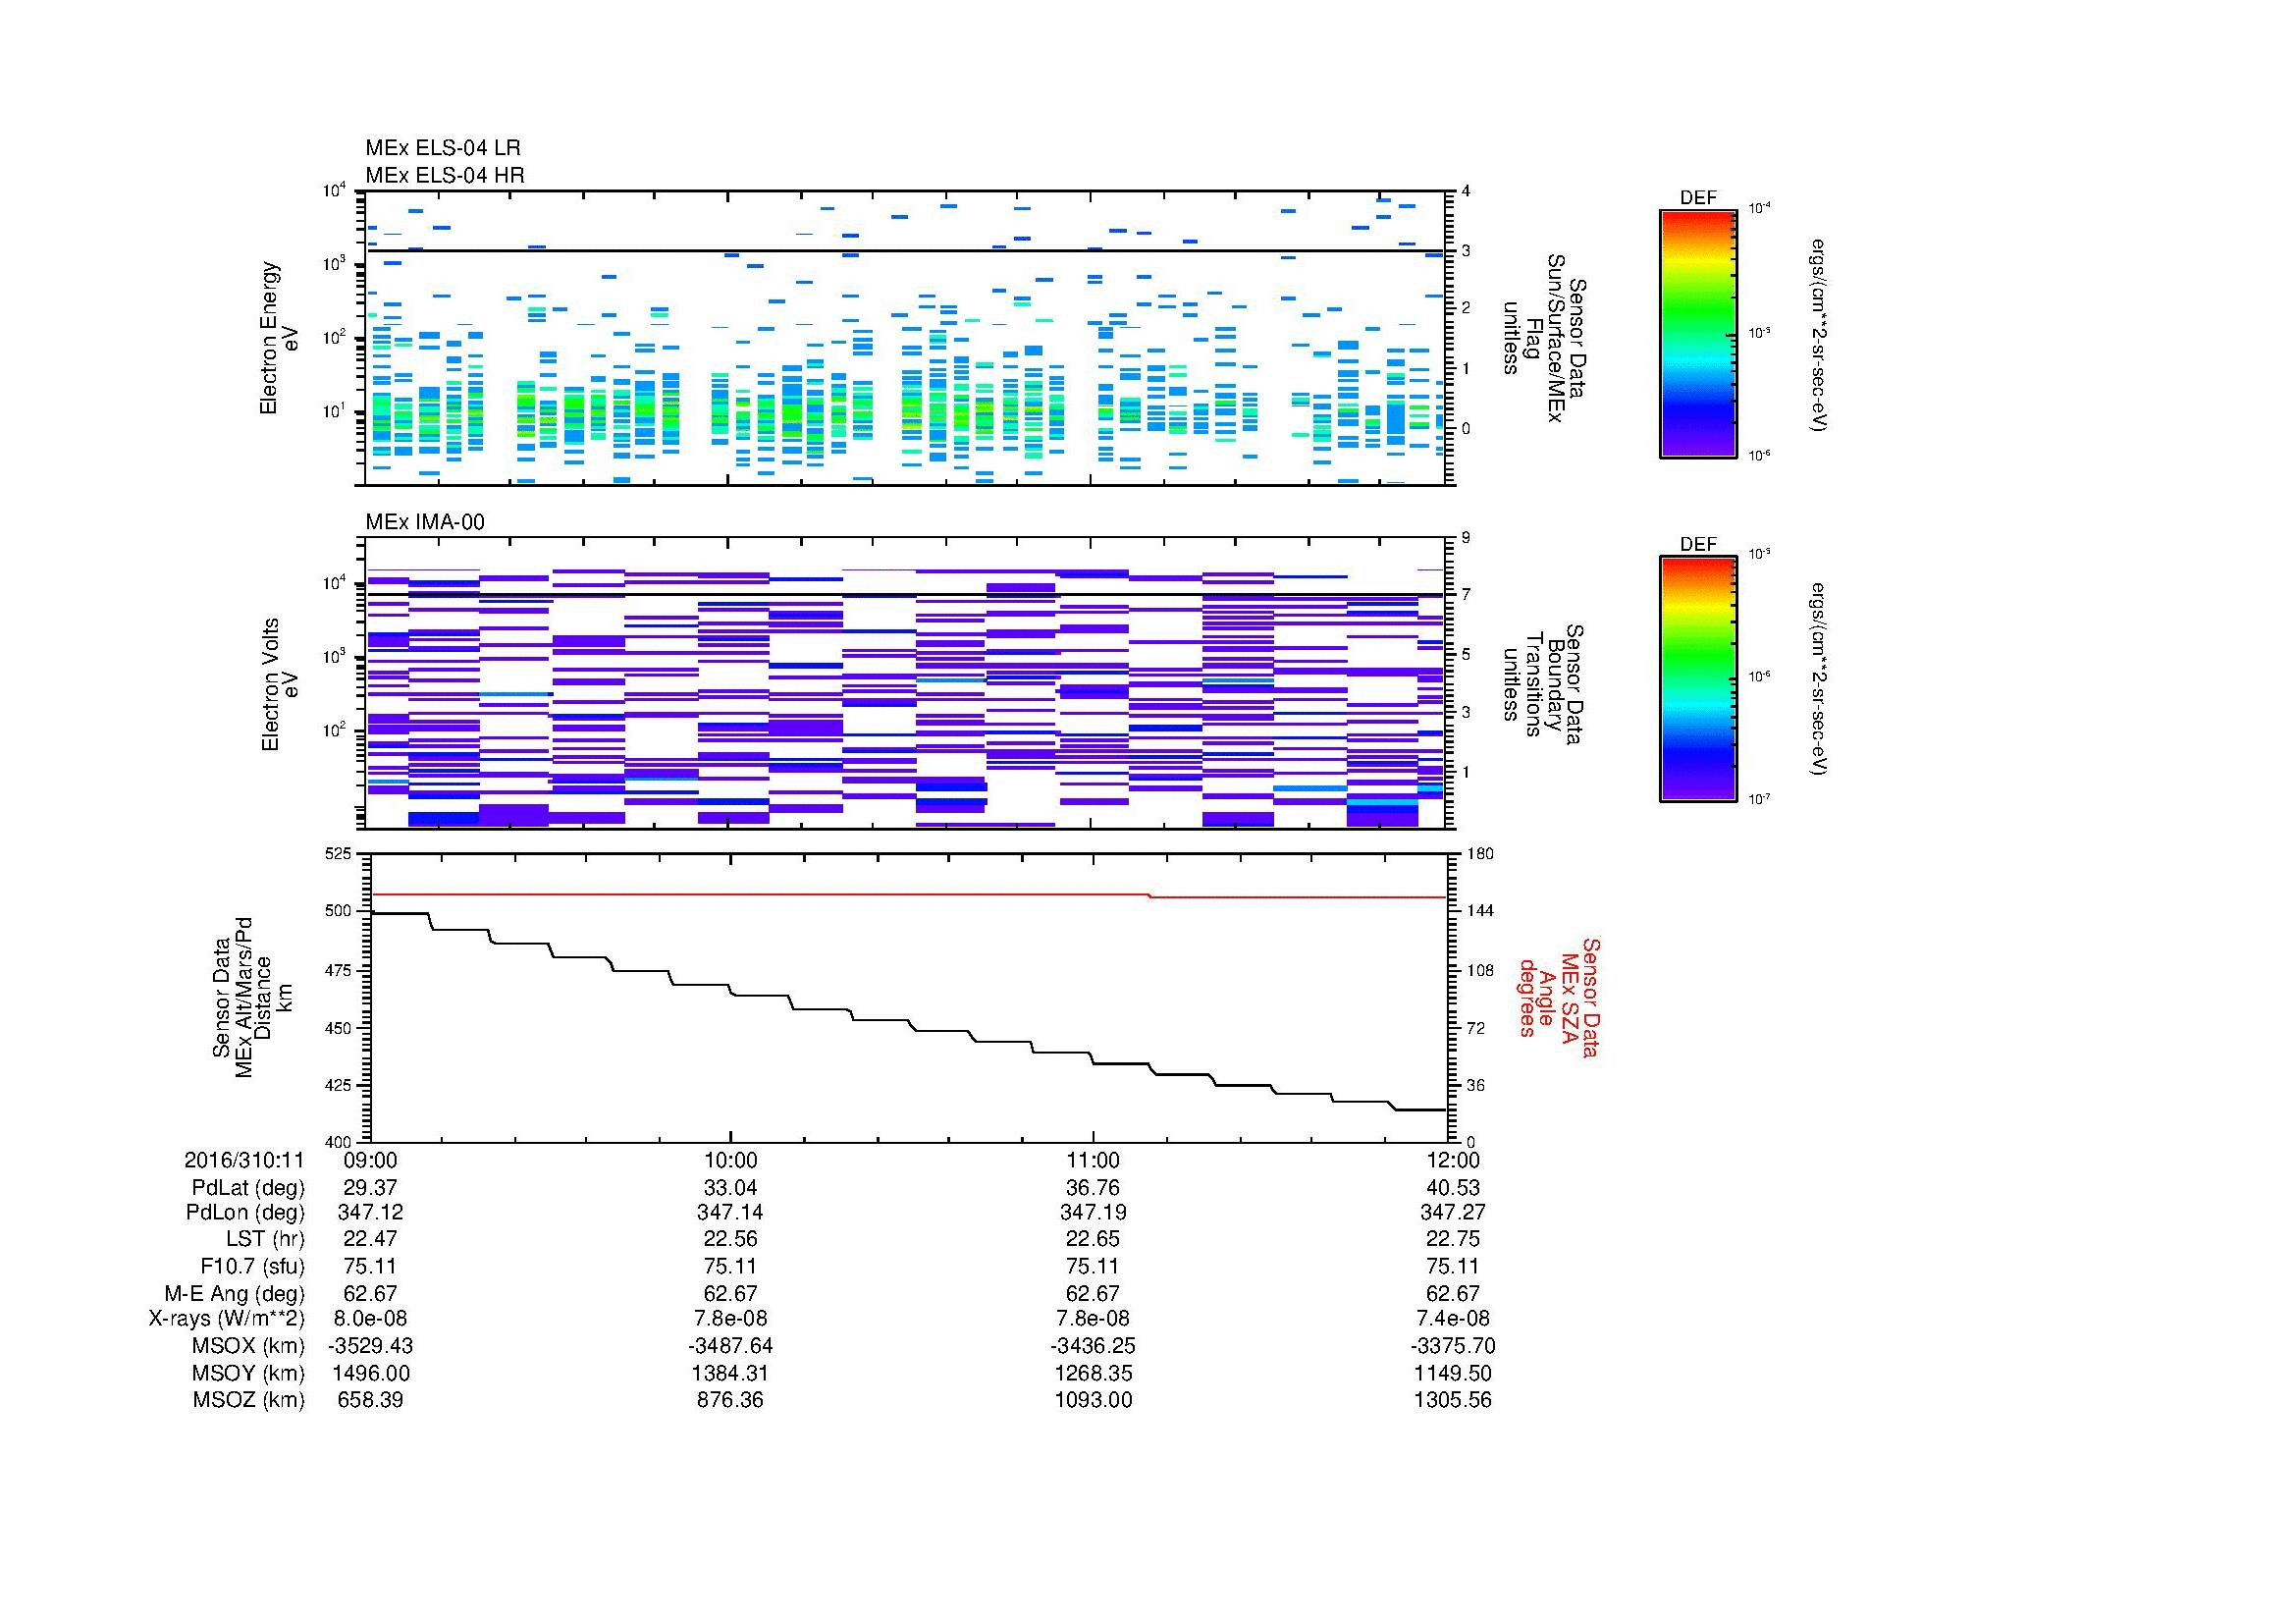Click the MSOY value 1496.00
2296x1623 pixels.
(x=370, y=1373)
